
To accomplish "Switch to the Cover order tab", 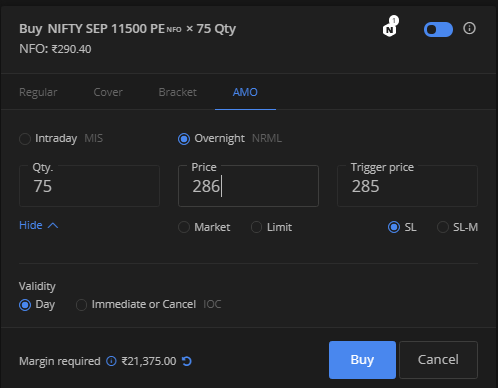I will pos(108,92).
